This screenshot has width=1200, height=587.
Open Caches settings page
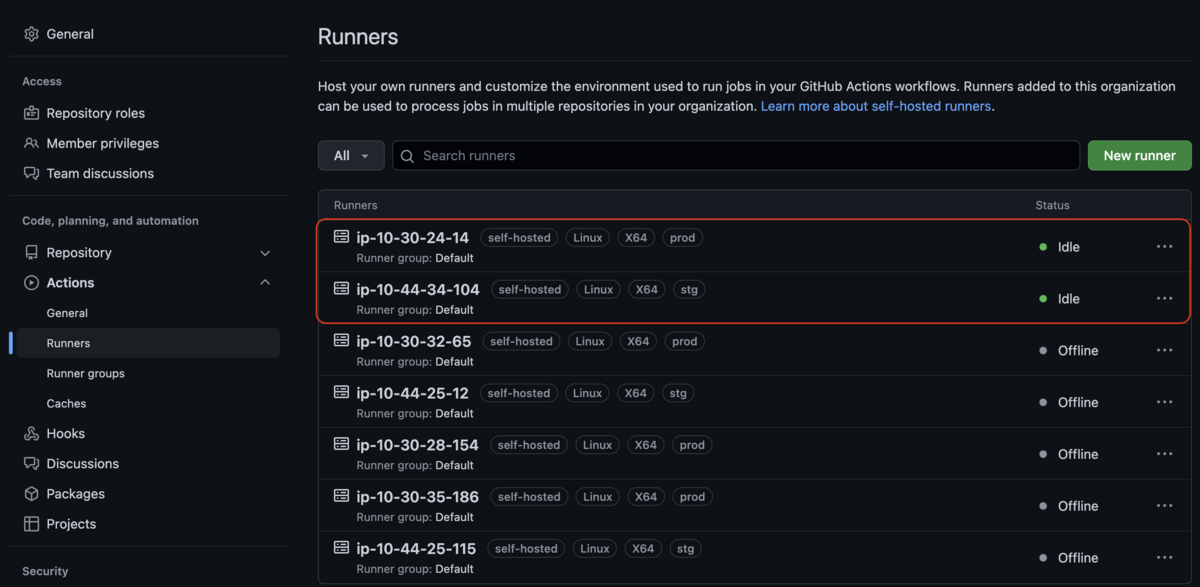pyautogui.click(x=66, y=404)
